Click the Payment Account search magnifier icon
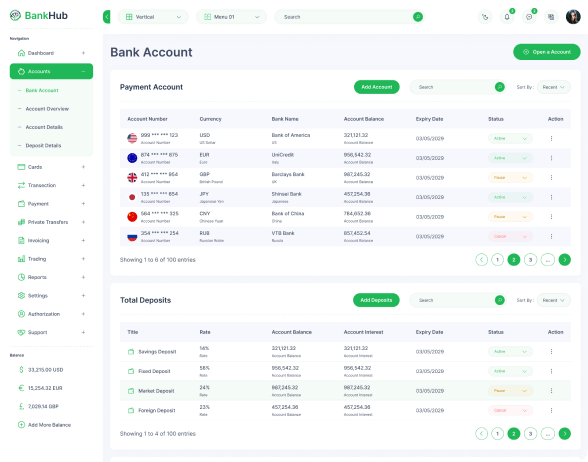Viewport: 588px width, 462px height. click(x=500, y=87)
